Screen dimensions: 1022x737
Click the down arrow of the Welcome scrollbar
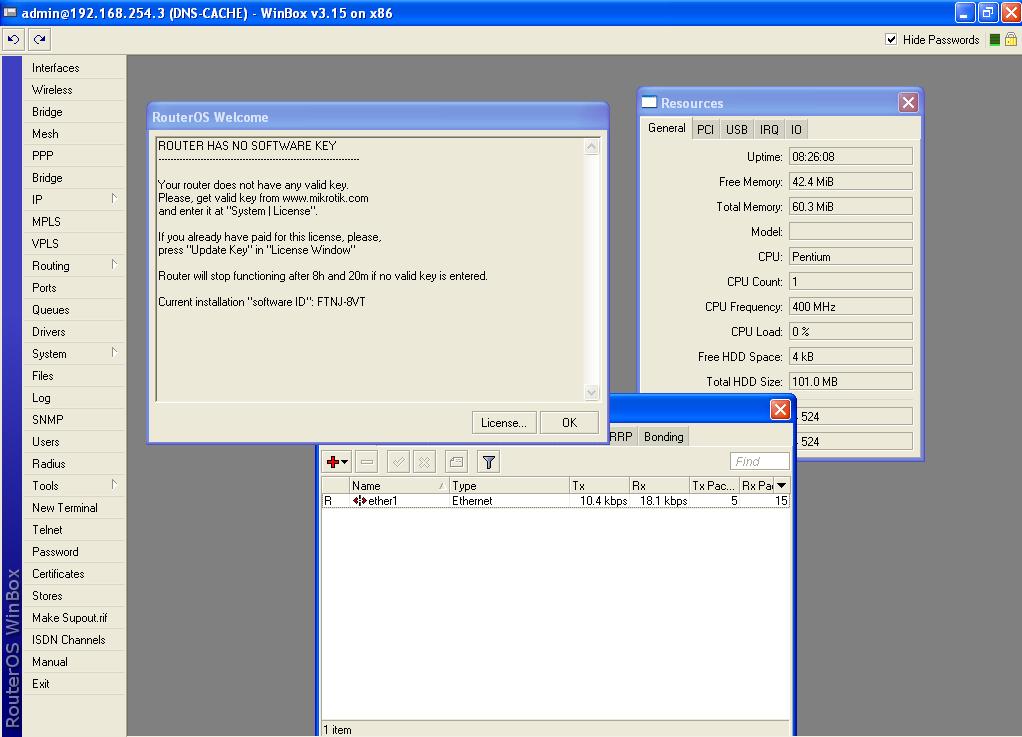pyautogui.click(x=591, y=392)
